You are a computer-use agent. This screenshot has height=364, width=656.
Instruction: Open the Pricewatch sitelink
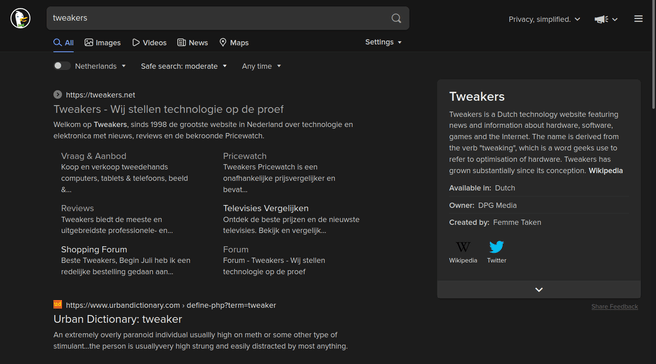coord(245,156)
